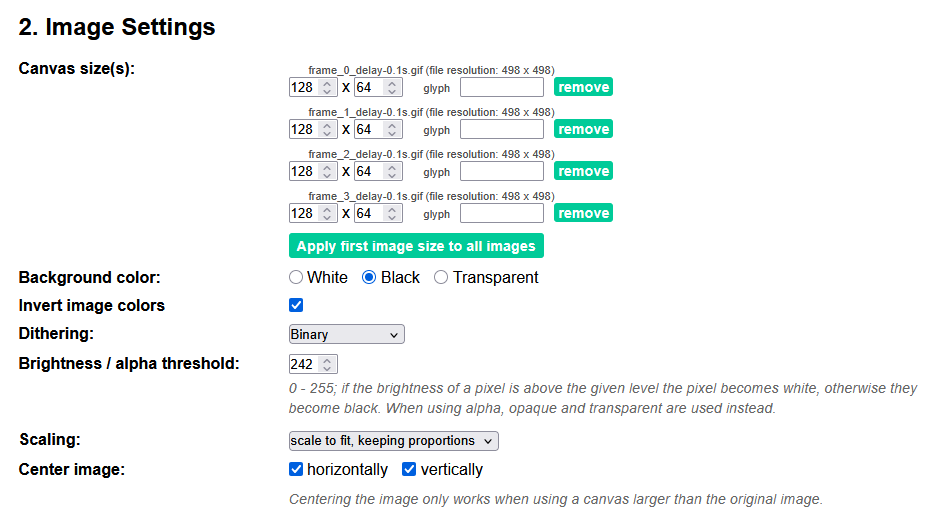941x518 pixels.
Task: Open the Scaling dropdown menu
Action: tap(393, 441)
